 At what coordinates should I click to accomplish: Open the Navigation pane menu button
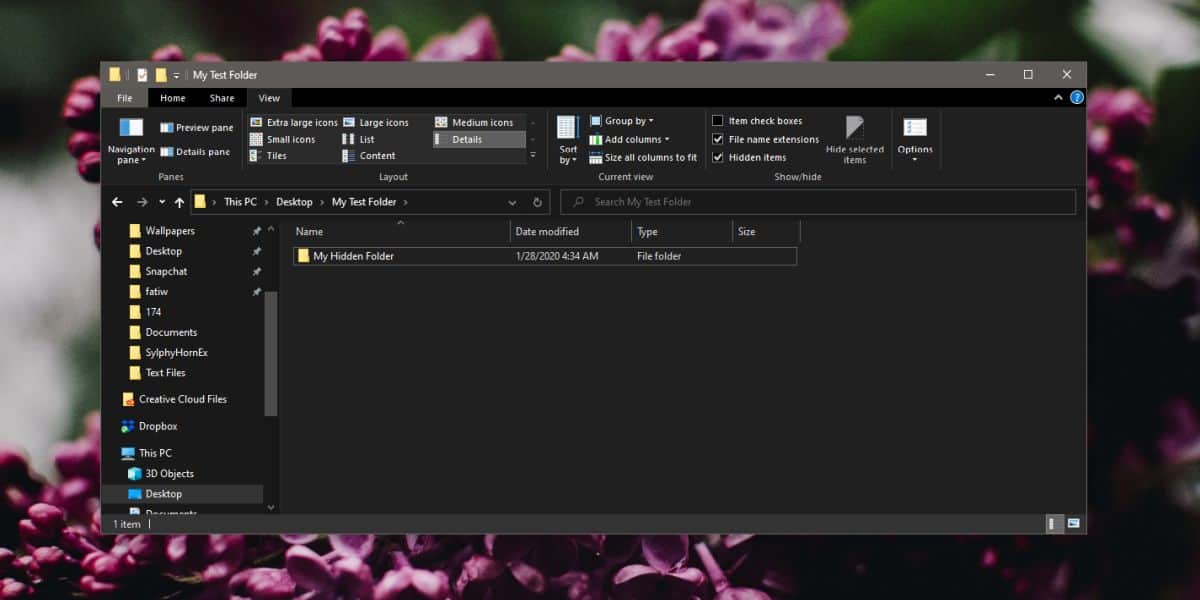[131, 141]
